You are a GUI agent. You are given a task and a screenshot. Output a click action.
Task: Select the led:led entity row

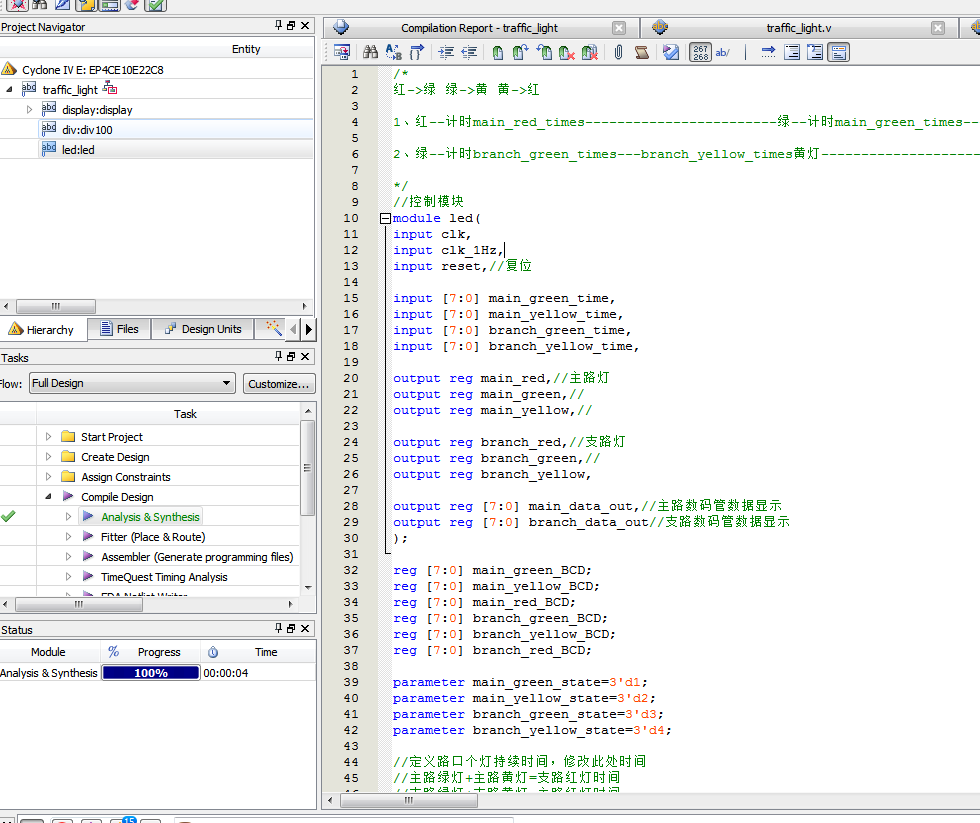(156, 150)
